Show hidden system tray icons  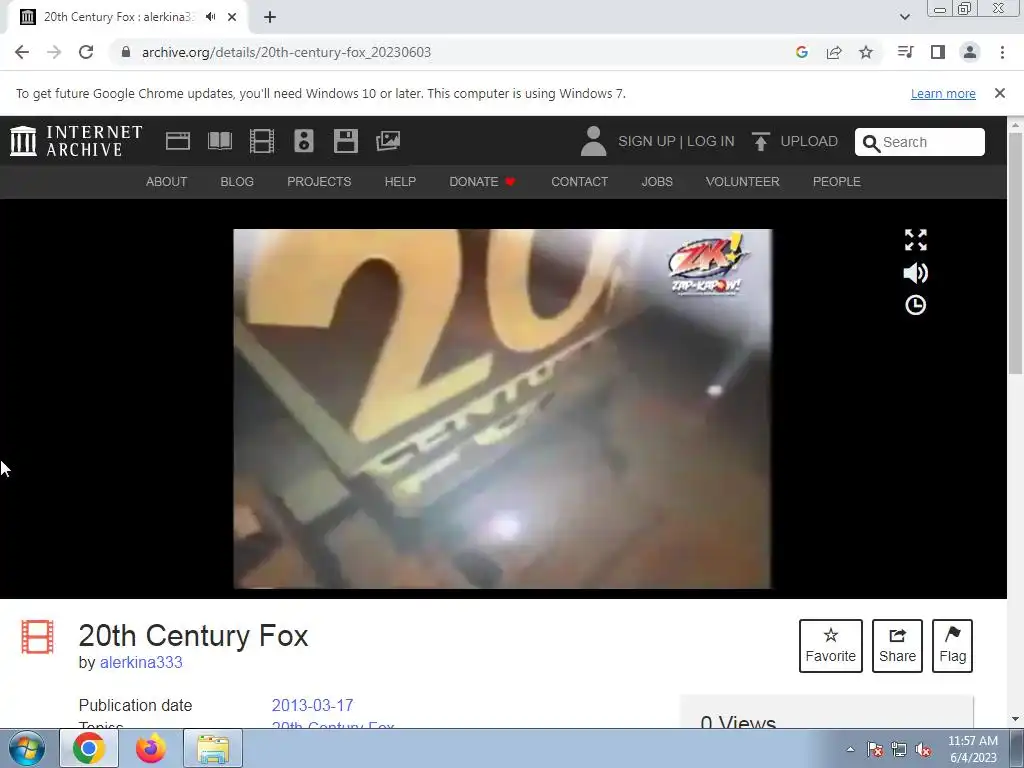pyautogui.click(x=850, y=749)
